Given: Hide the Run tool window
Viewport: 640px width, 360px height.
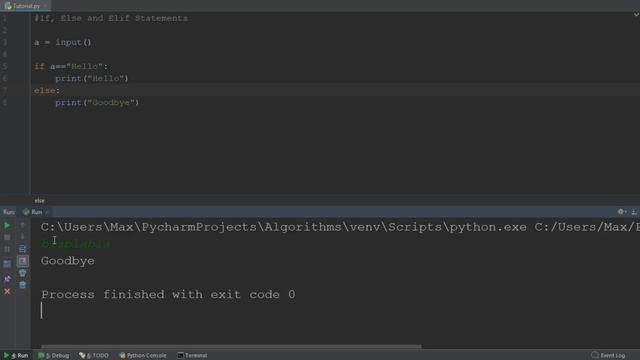Looking at the screenshot, I should coord(634,211).
